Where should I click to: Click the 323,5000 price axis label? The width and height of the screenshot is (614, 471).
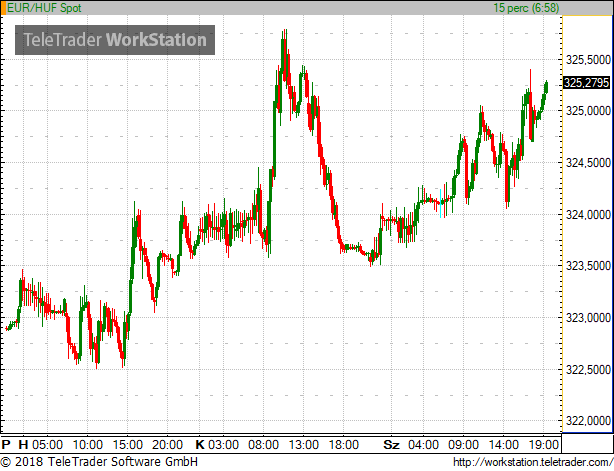click(588, 266)
